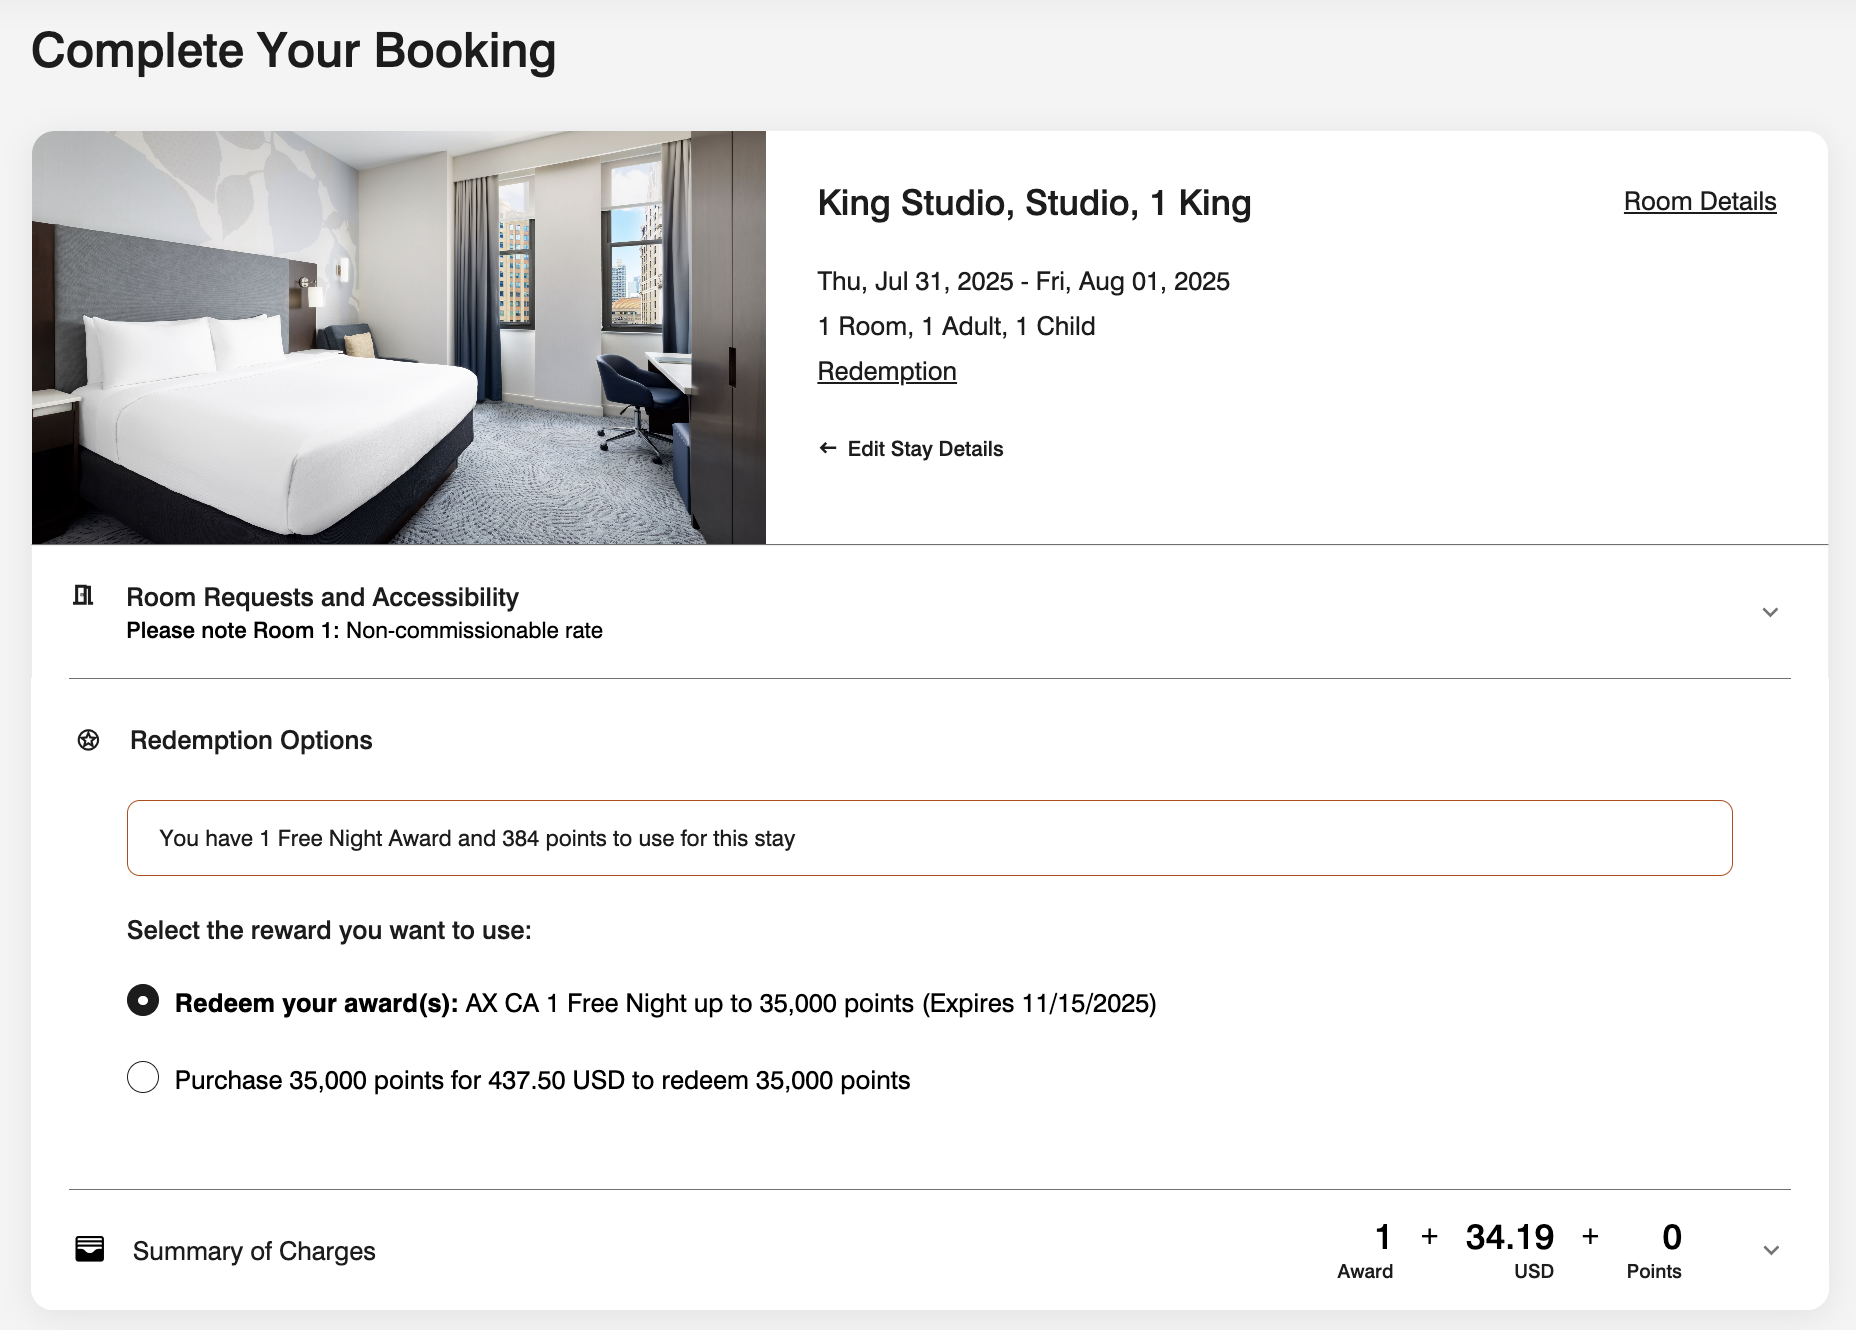
Task: Click the King Studio, Studio, 1 King heading
Action: click(1035, 202)
